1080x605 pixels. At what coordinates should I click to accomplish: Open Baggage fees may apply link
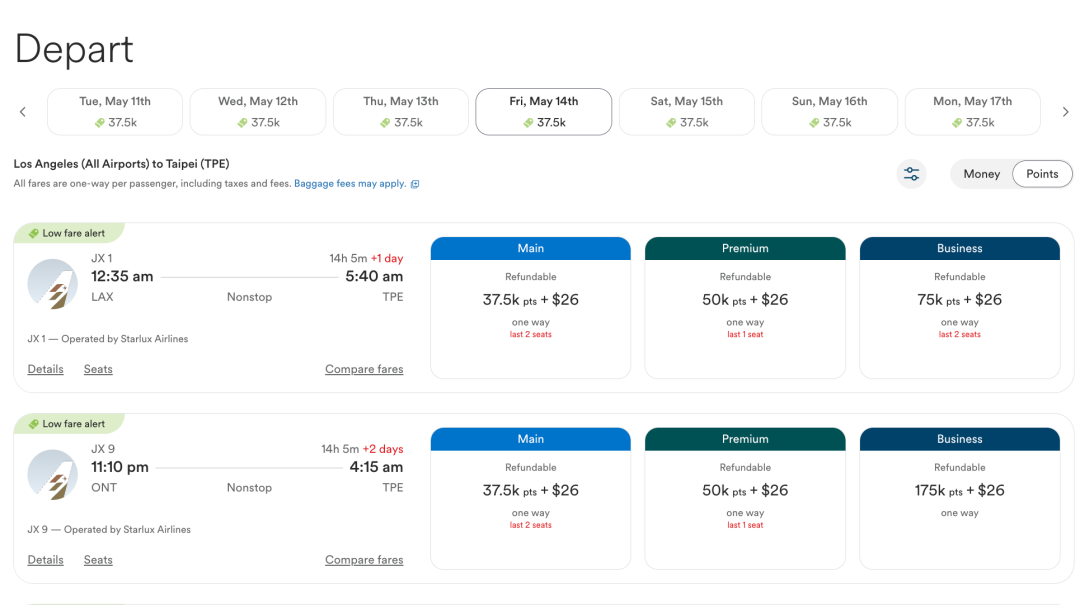tap(350, 183)
